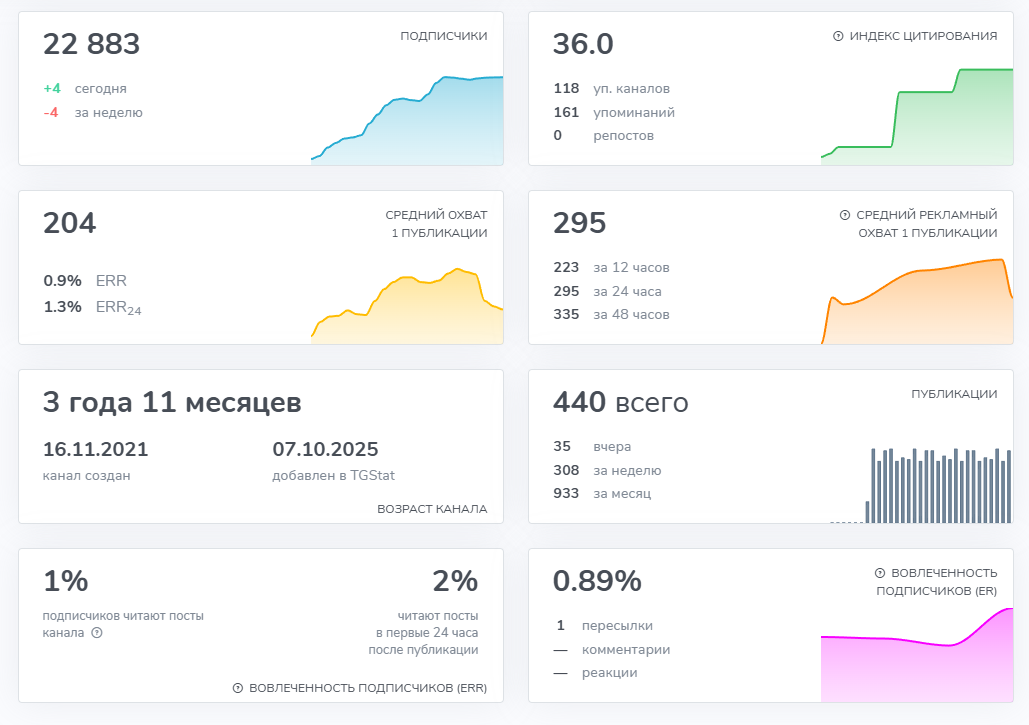Viewport: 1029px width, 725px height.
Task: Open help icon next to Вовлеченность подписчиков (ERR)
Action: 238,688
